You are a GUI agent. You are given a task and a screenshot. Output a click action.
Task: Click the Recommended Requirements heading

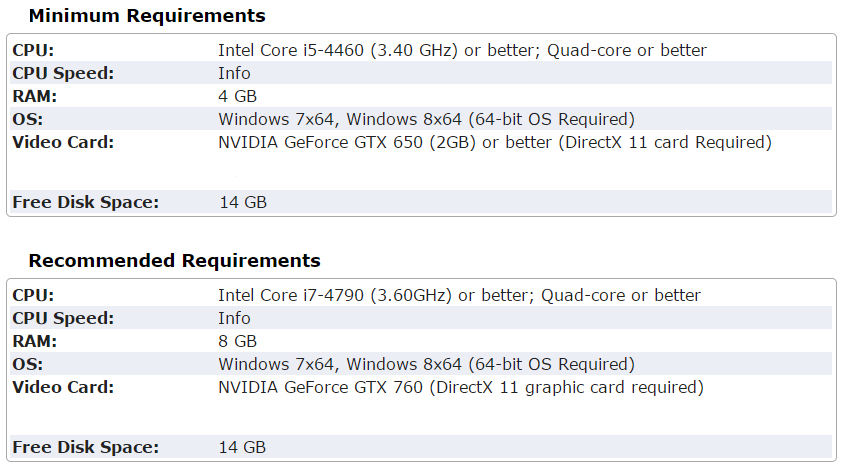tap(174, 261)
